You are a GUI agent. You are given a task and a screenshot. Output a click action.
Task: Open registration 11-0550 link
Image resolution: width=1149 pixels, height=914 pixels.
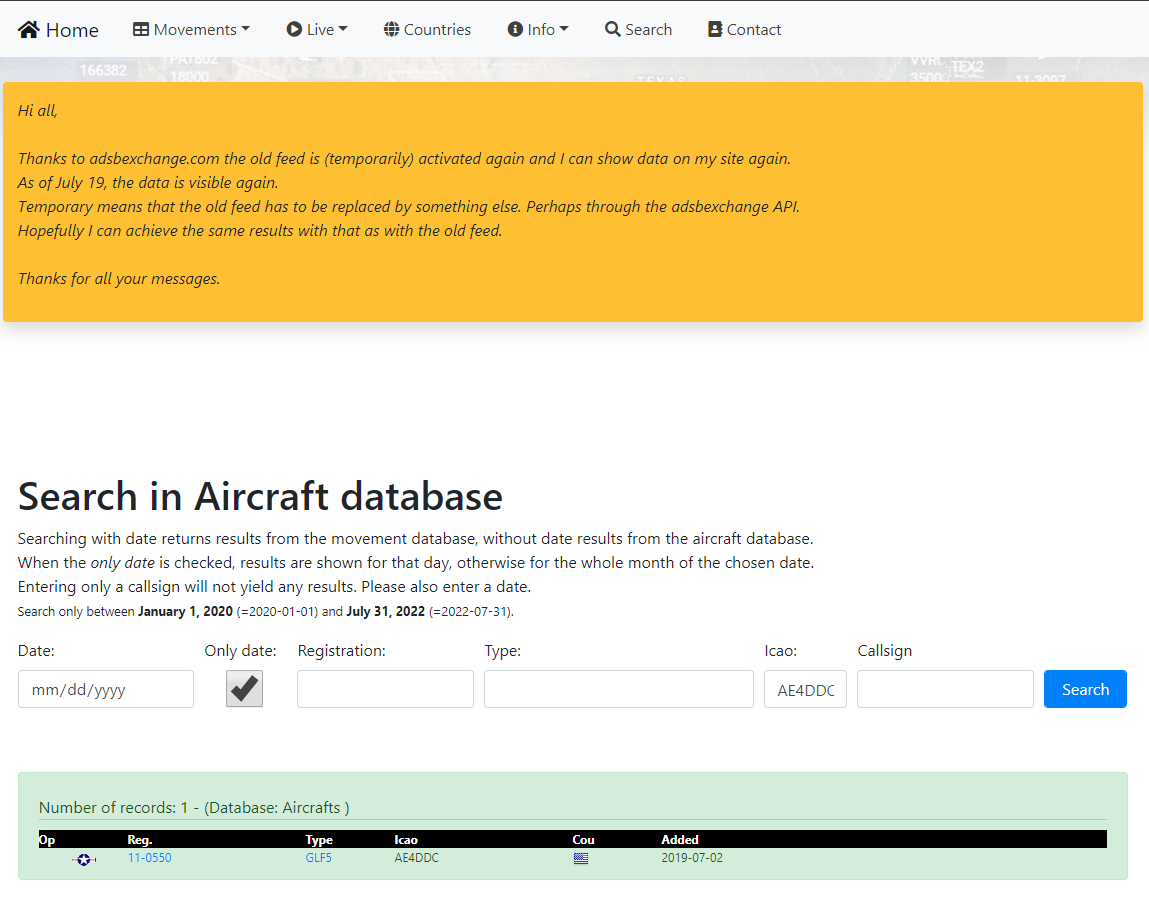149,858
